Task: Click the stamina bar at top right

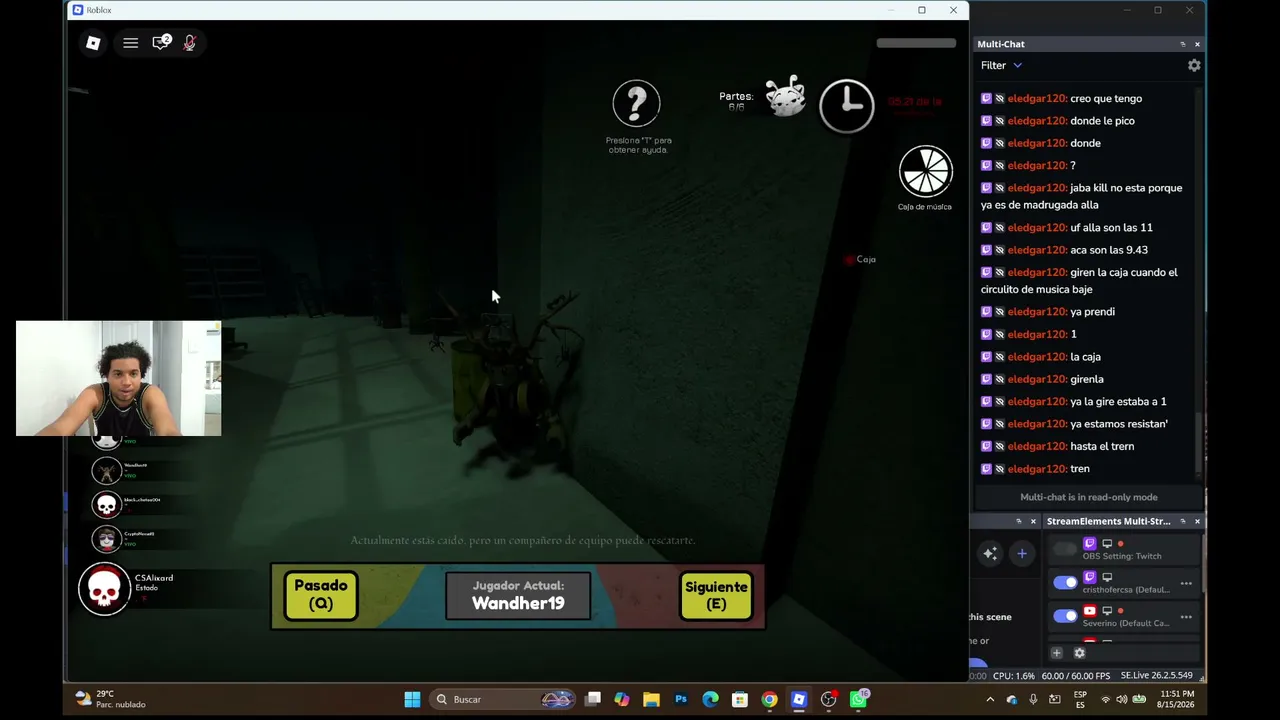Action: click(x=916, y=43)
